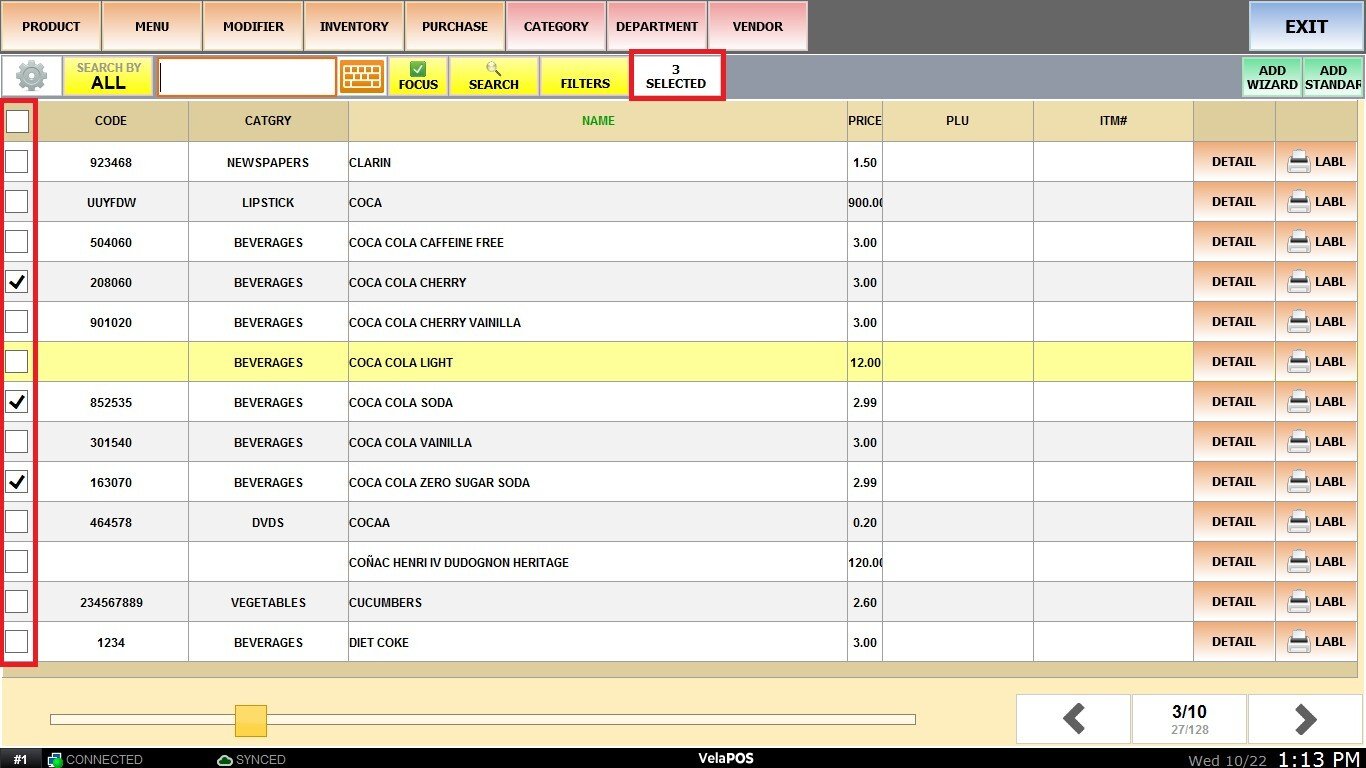1366x768 pixels.
Task: Open the FILTERS options
Action: (585, 77)
